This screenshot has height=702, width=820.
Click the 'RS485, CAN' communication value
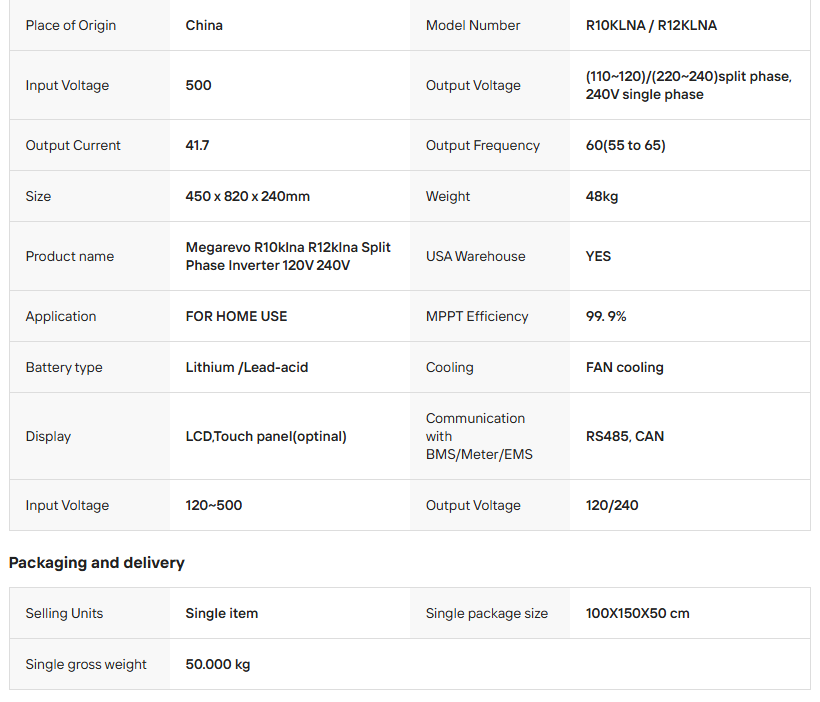tap(625, 436)
